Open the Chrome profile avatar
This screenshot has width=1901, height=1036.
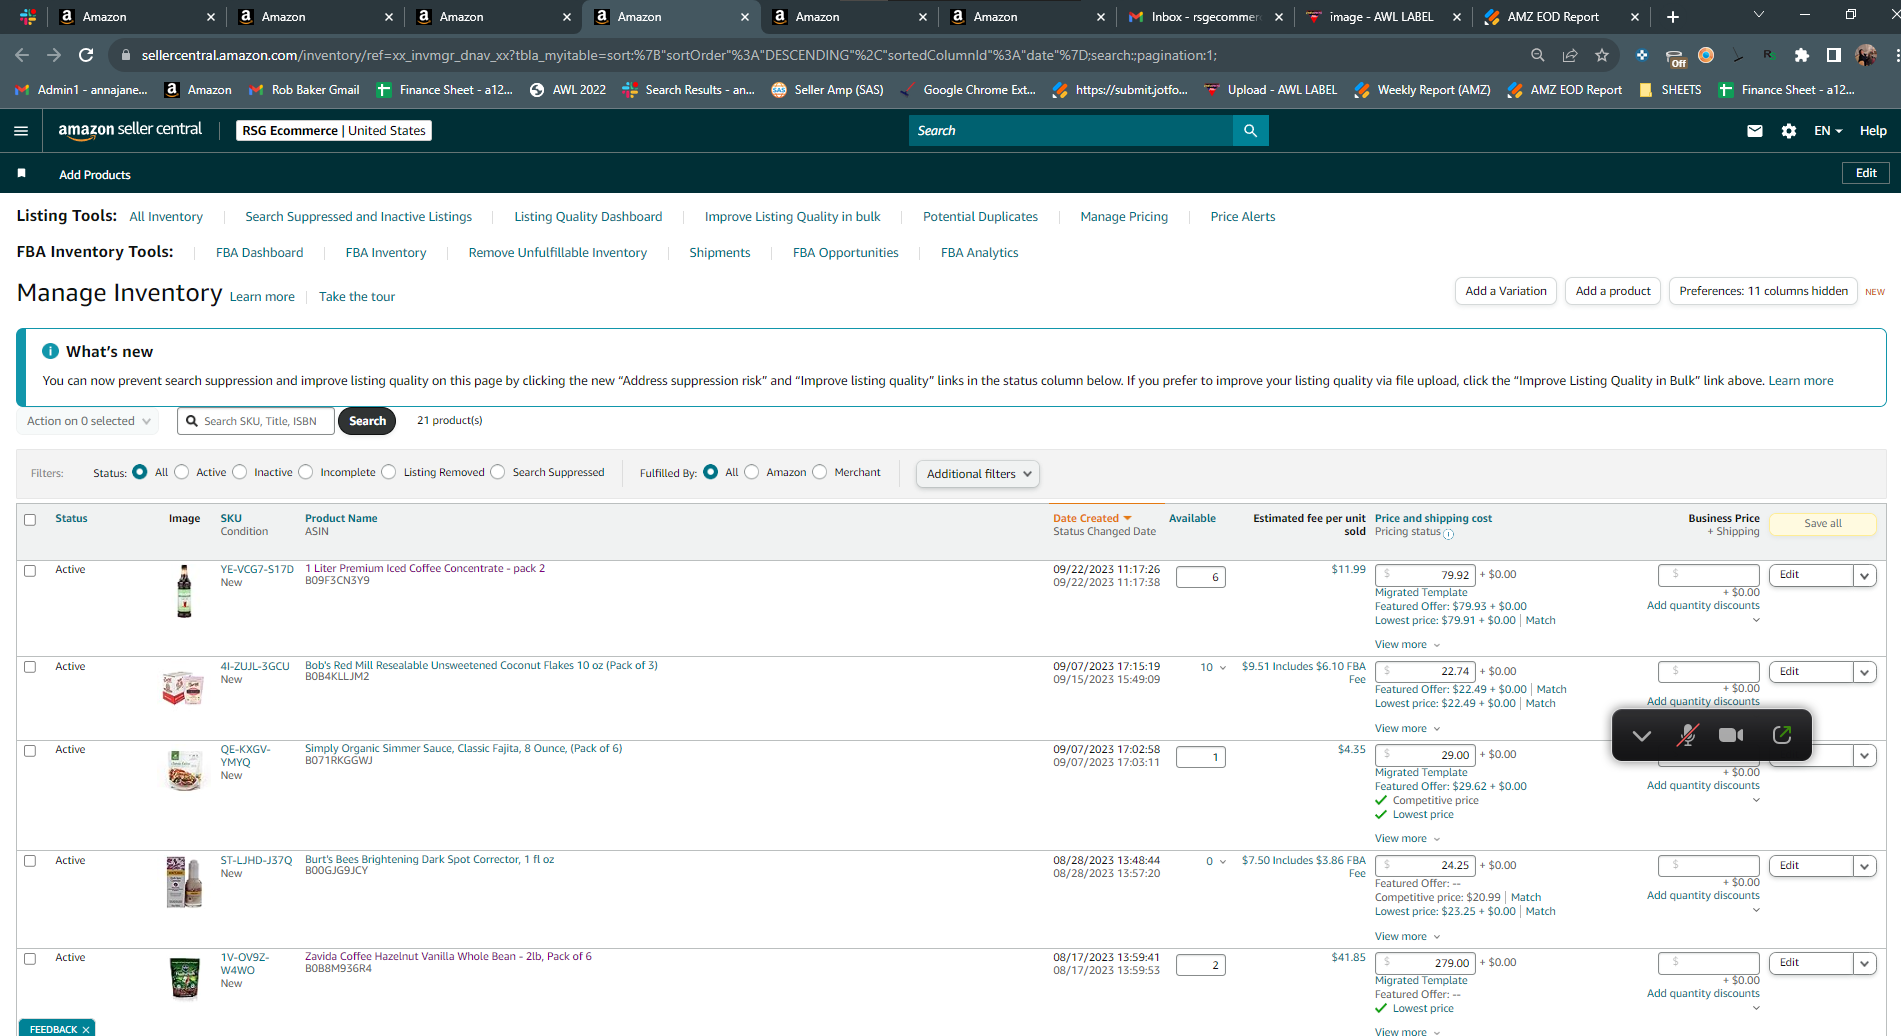pyautogui.click(x=1866, y=55)
